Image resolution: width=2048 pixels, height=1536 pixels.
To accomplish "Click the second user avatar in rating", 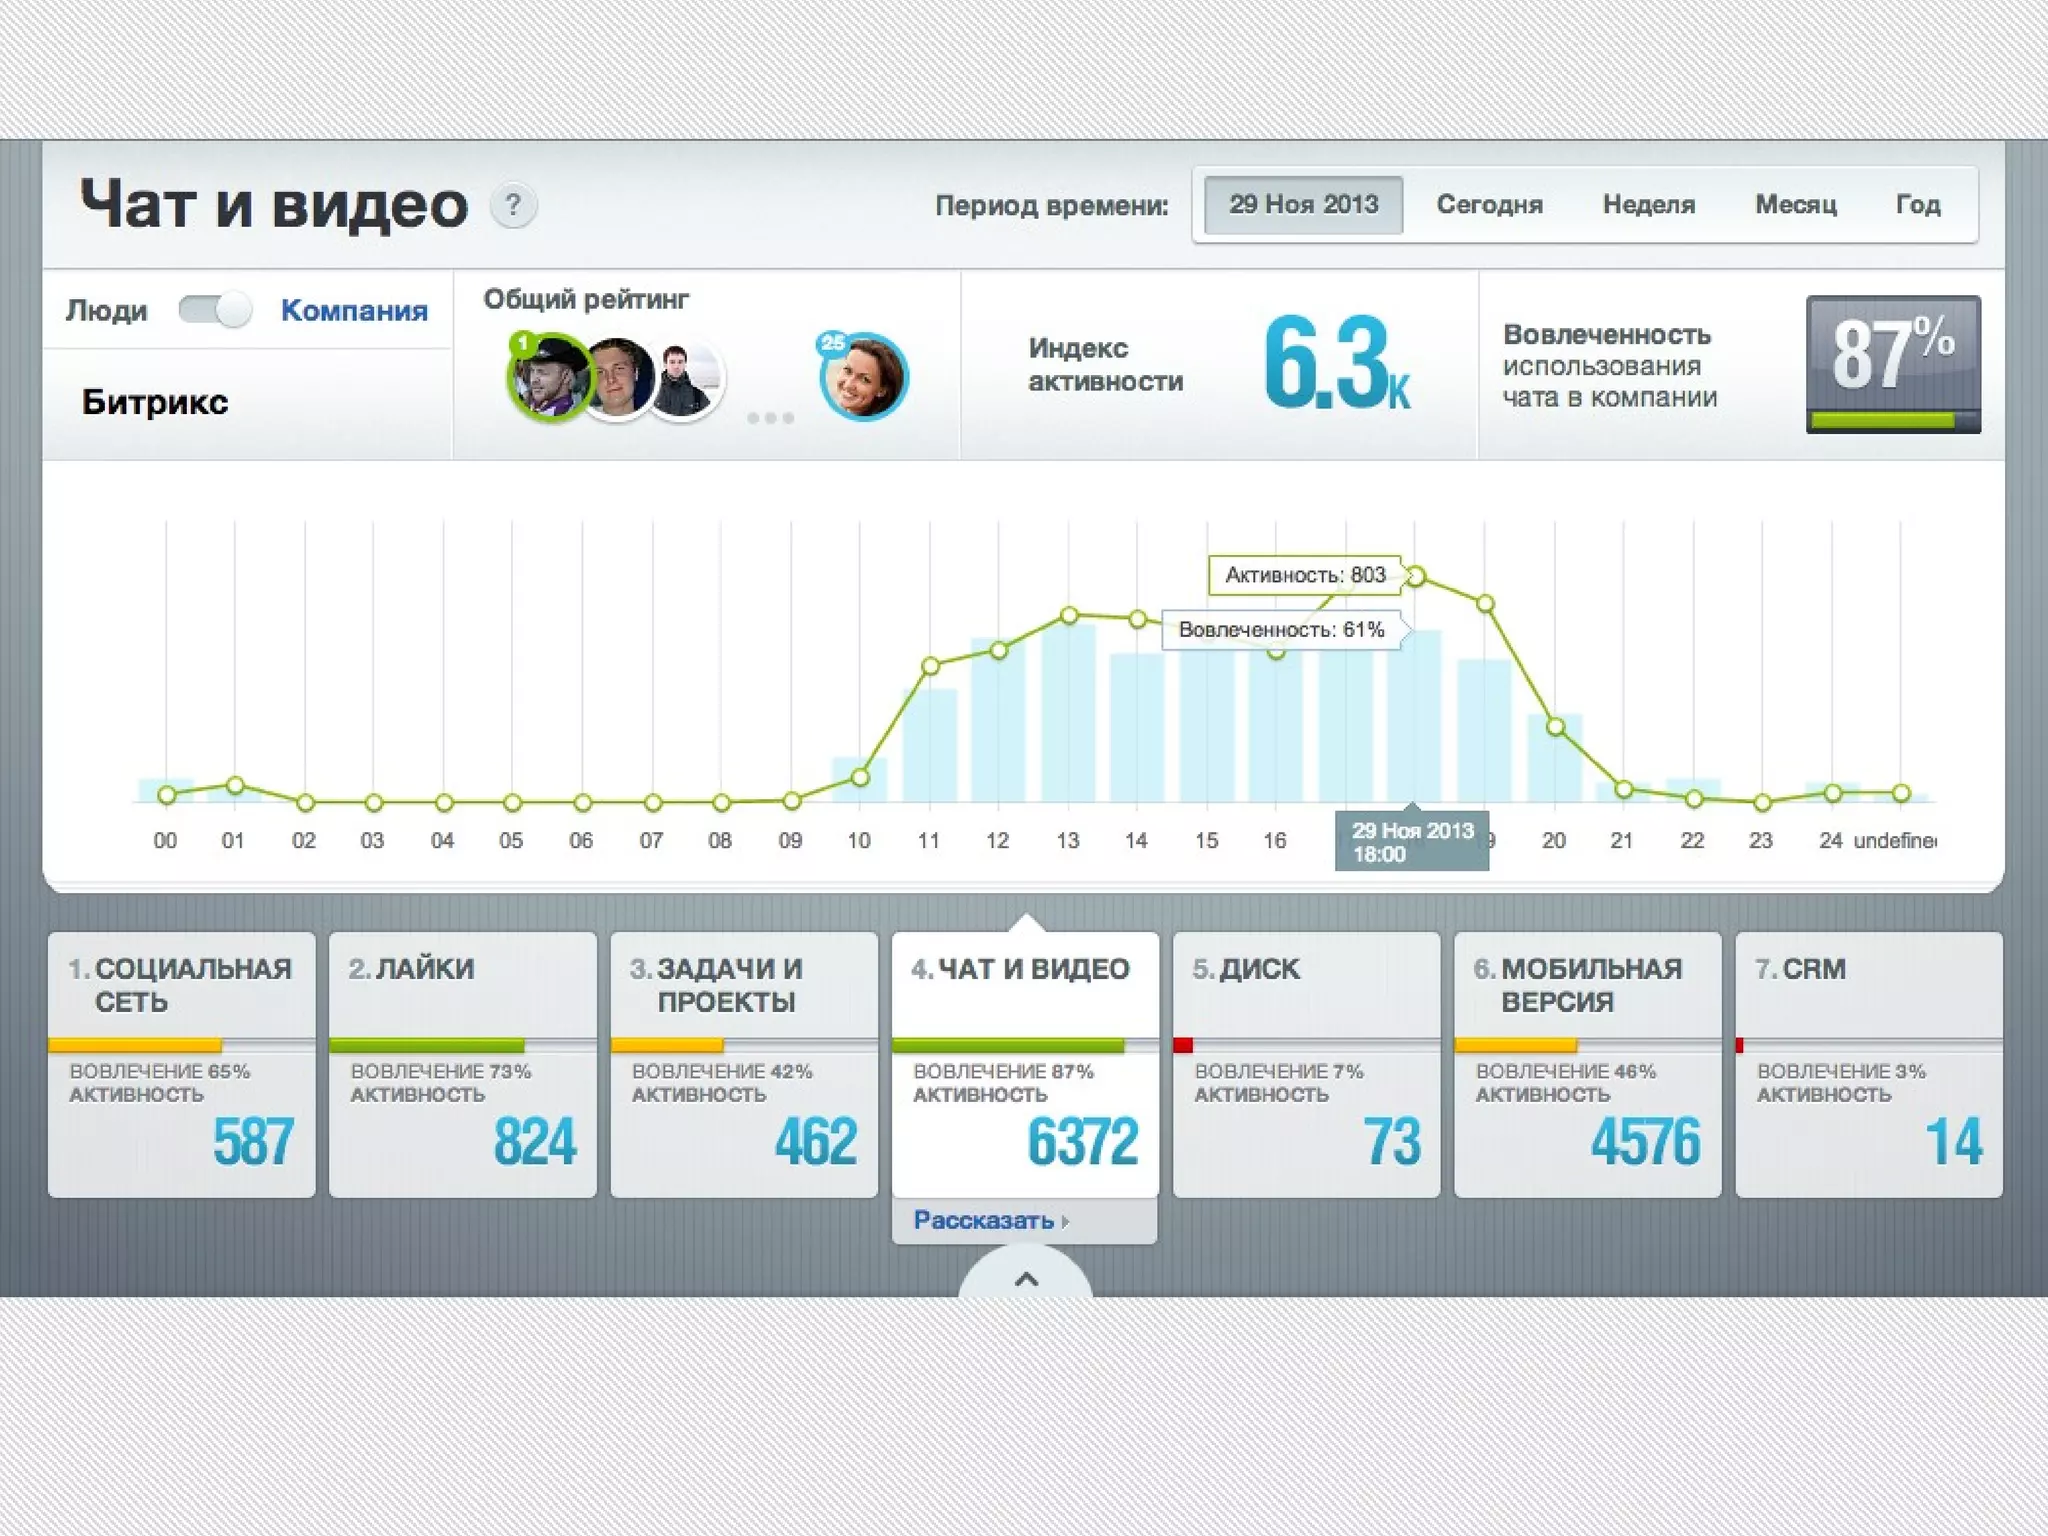I will pos(620,378).
